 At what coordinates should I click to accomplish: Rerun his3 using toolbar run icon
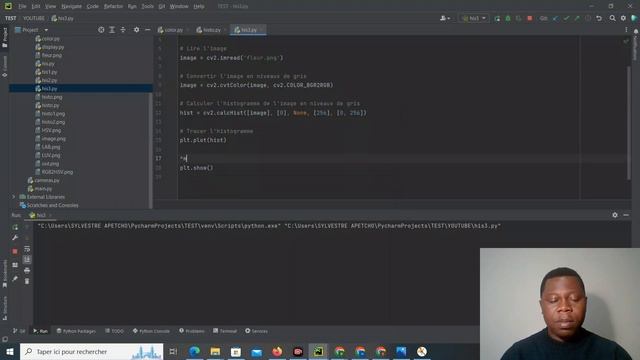click(x=497, y=18)
